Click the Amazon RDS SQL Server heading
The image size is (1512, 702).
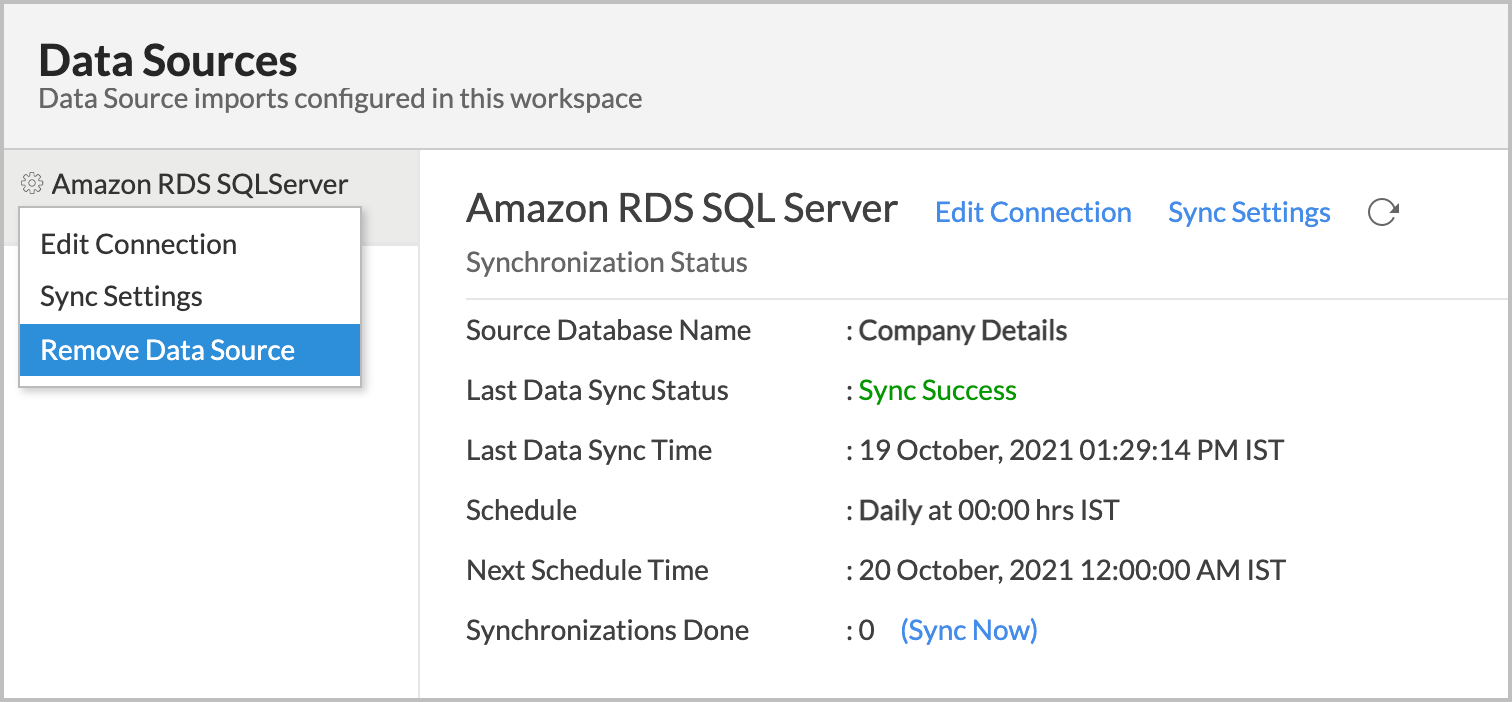point(682,208)
